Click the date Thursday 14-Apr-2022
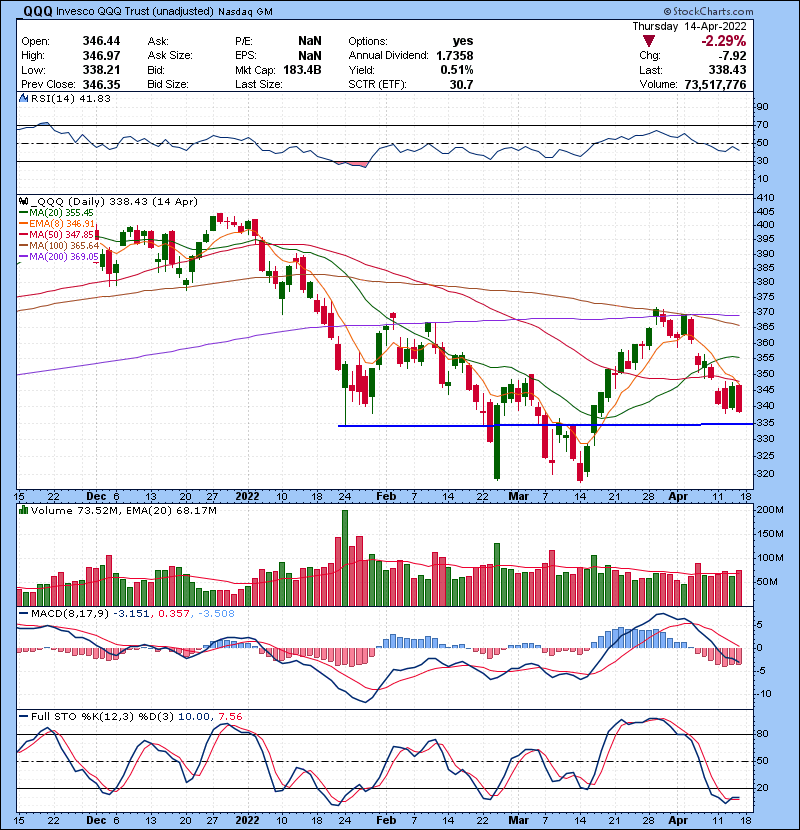This screenshot has height=830, width=800. [689, 26]
